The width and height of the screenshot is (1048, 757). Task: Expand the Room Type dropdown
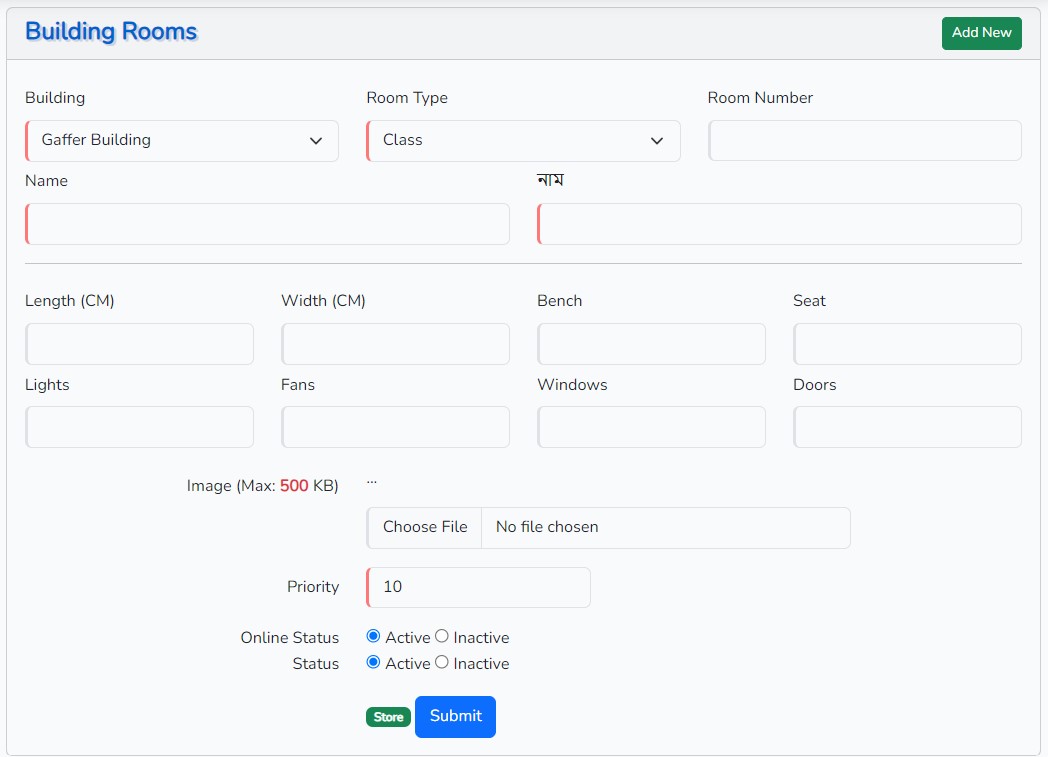click(523, 141)
